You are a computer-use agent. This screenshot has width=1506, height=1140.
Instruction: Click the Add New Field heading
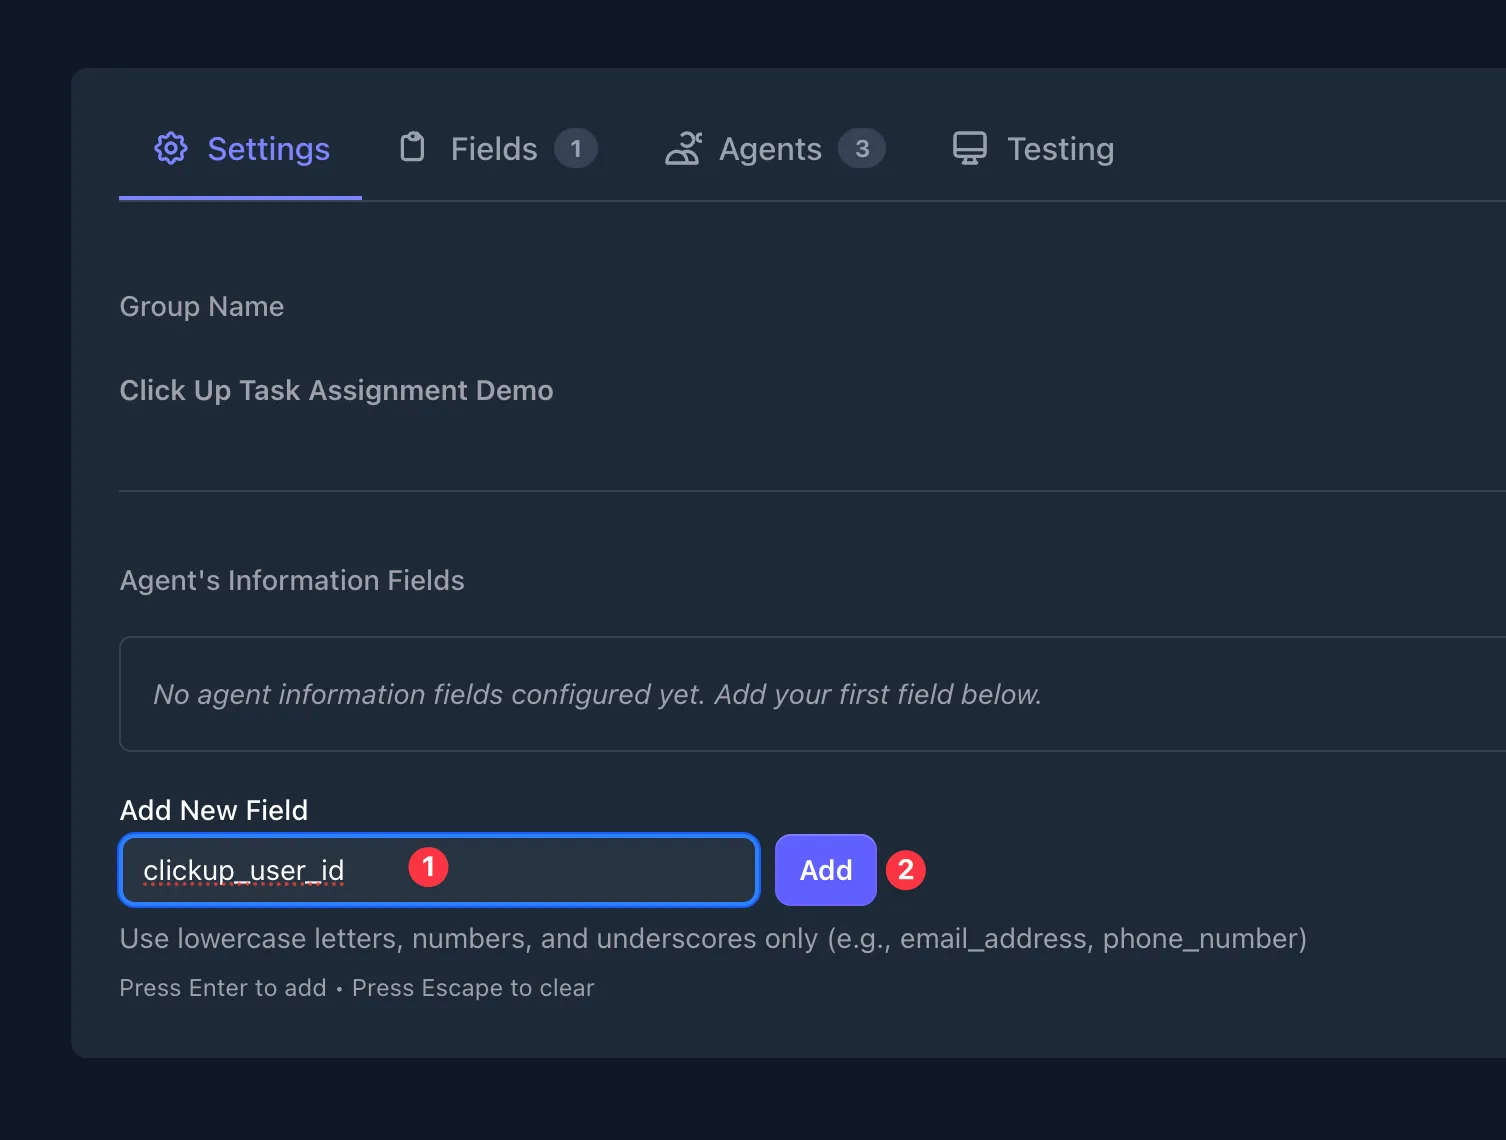click(213, 810)
